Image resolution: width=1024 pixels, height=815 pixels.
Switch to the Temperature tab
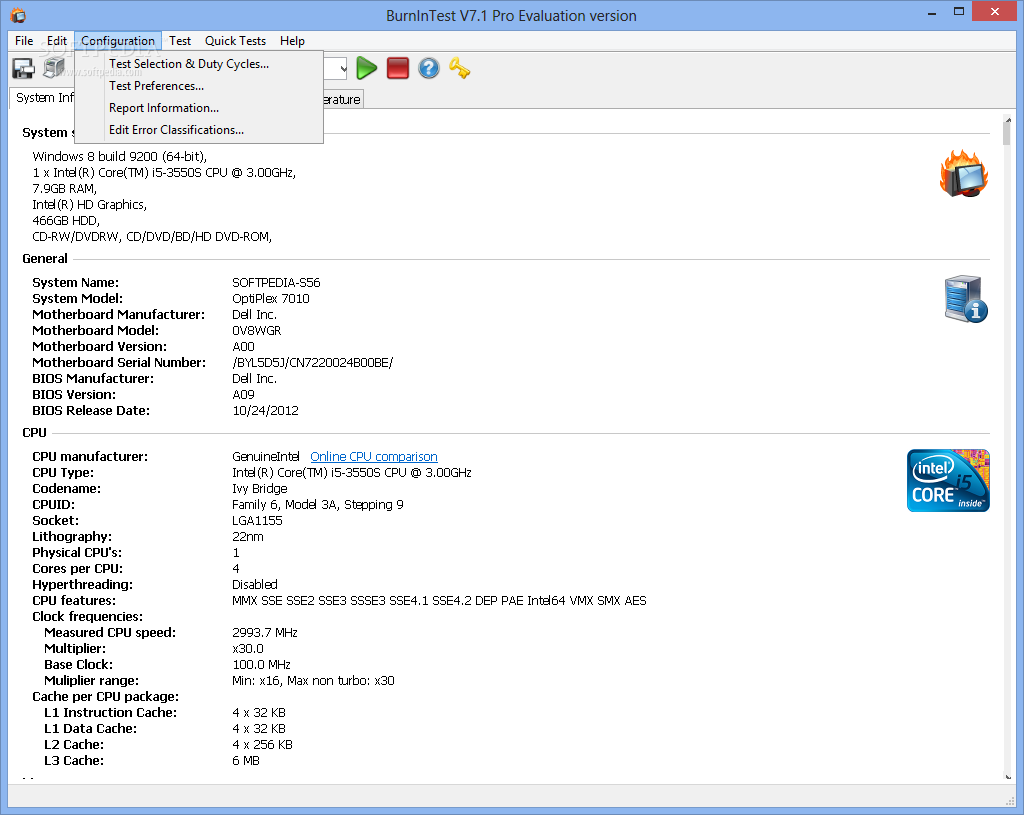pos(343,99)
